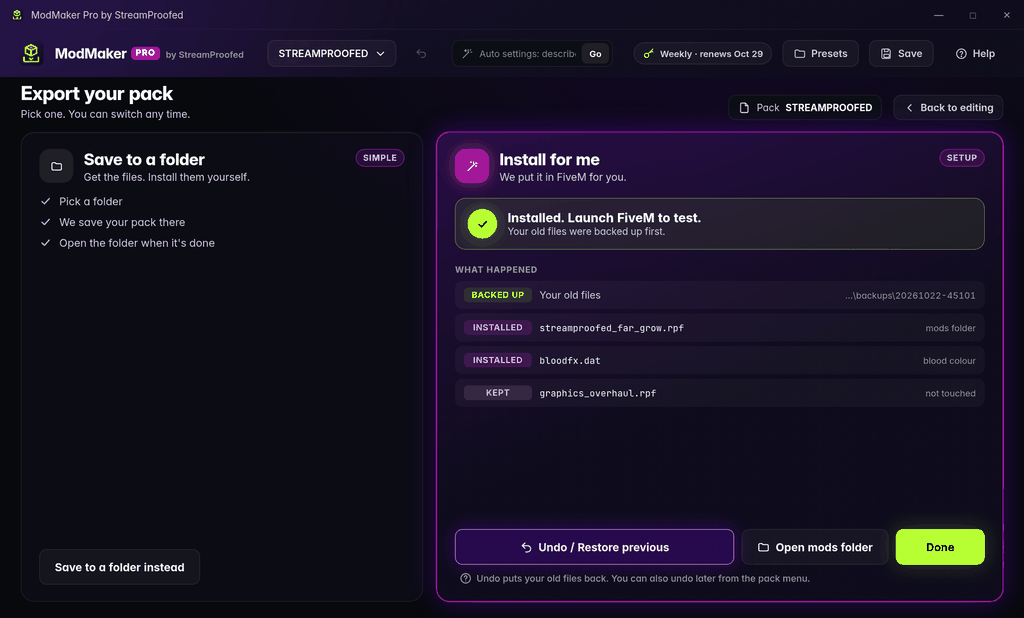Click Open mods folder button
This screenshot has width=1024, height=618.
pos(814,547)
